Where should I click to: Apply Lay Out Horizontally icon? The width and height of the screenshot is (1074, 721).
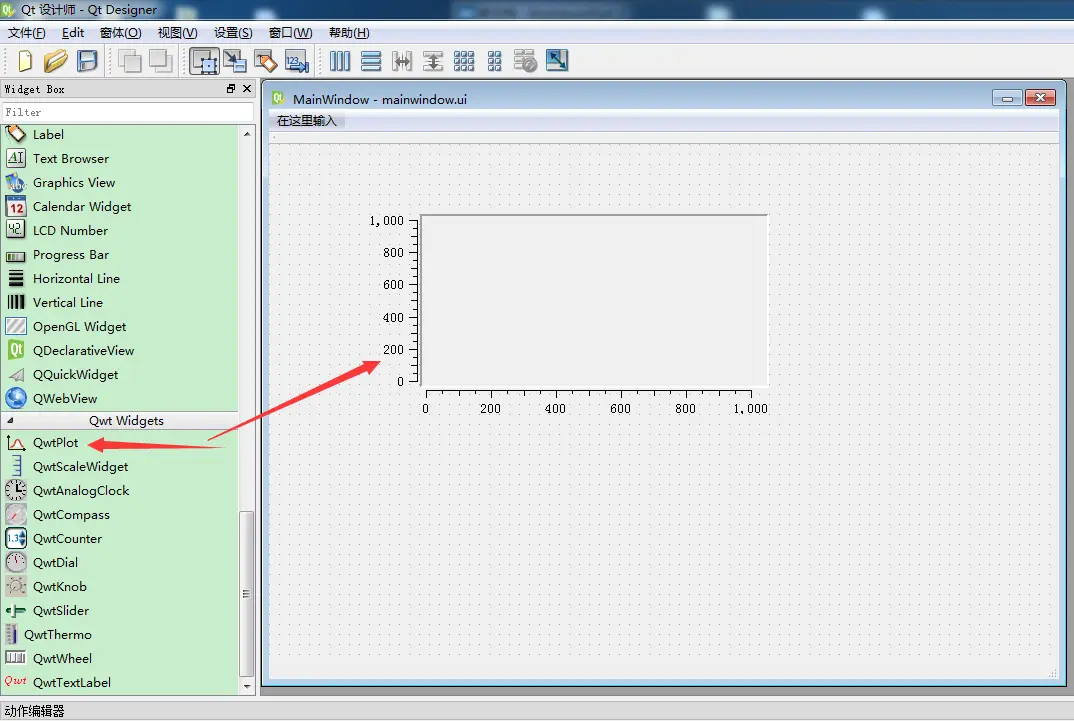(x=340, y=61)
